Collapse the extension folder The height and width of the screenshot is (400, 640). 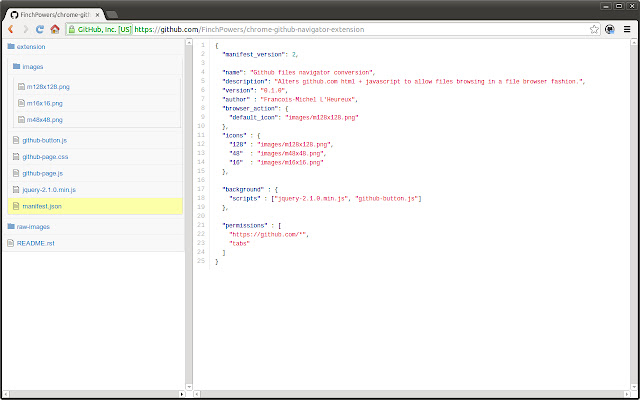pos(30,46)
